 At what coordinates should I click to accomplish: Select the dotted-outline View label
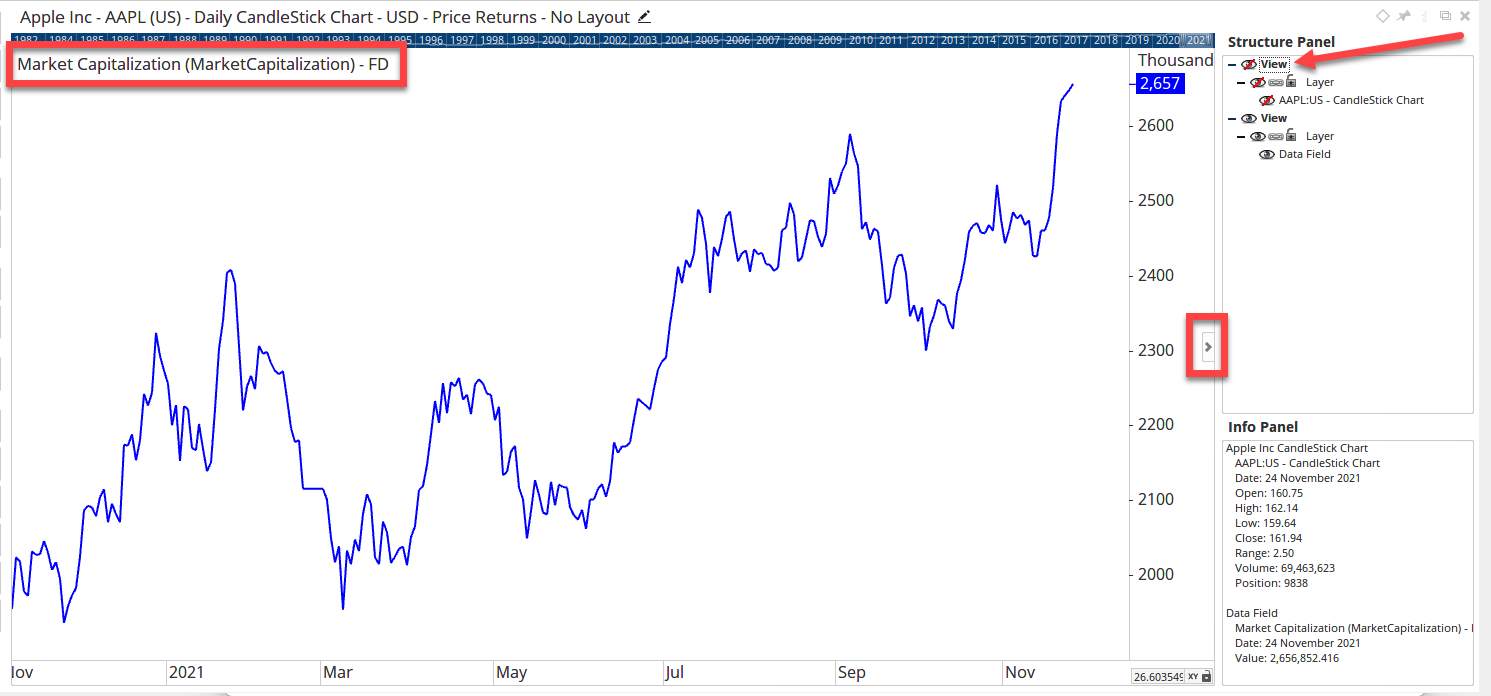(x=1274, y=64)
